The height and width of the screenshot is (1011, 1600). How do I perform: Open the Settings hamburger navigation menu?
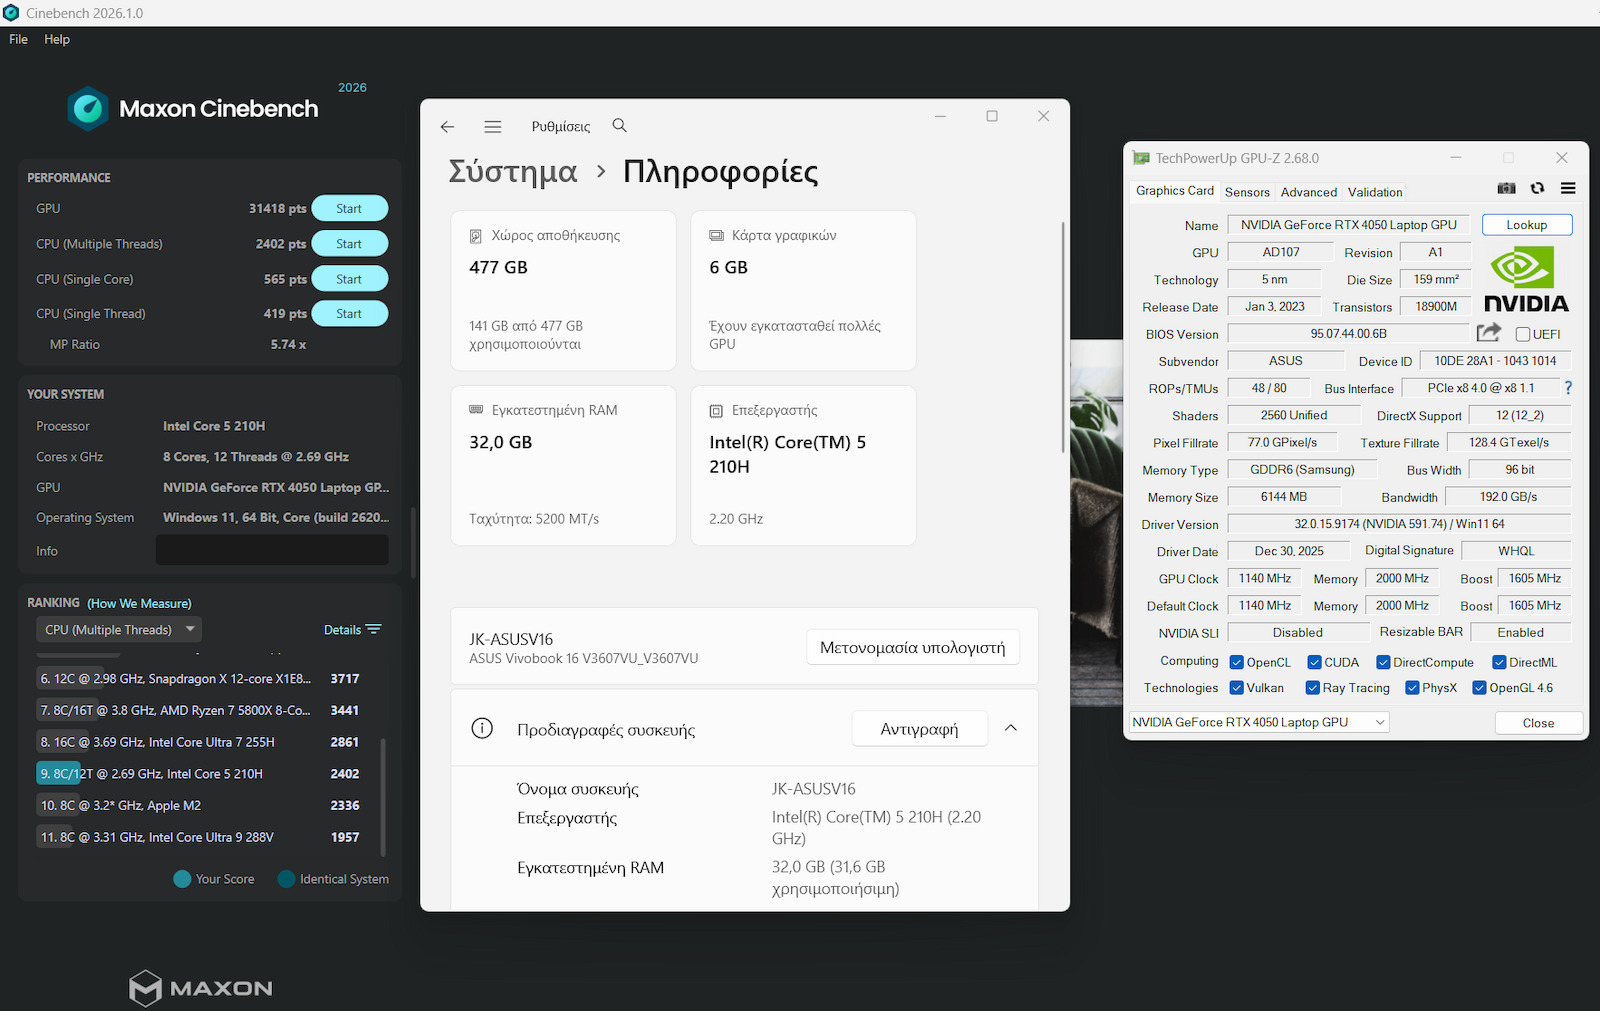[x=493, y=127]
